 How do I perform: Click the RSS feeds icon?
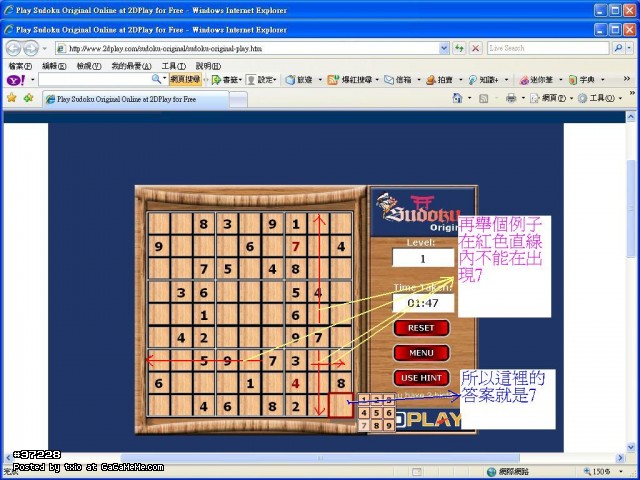point(484,98)
